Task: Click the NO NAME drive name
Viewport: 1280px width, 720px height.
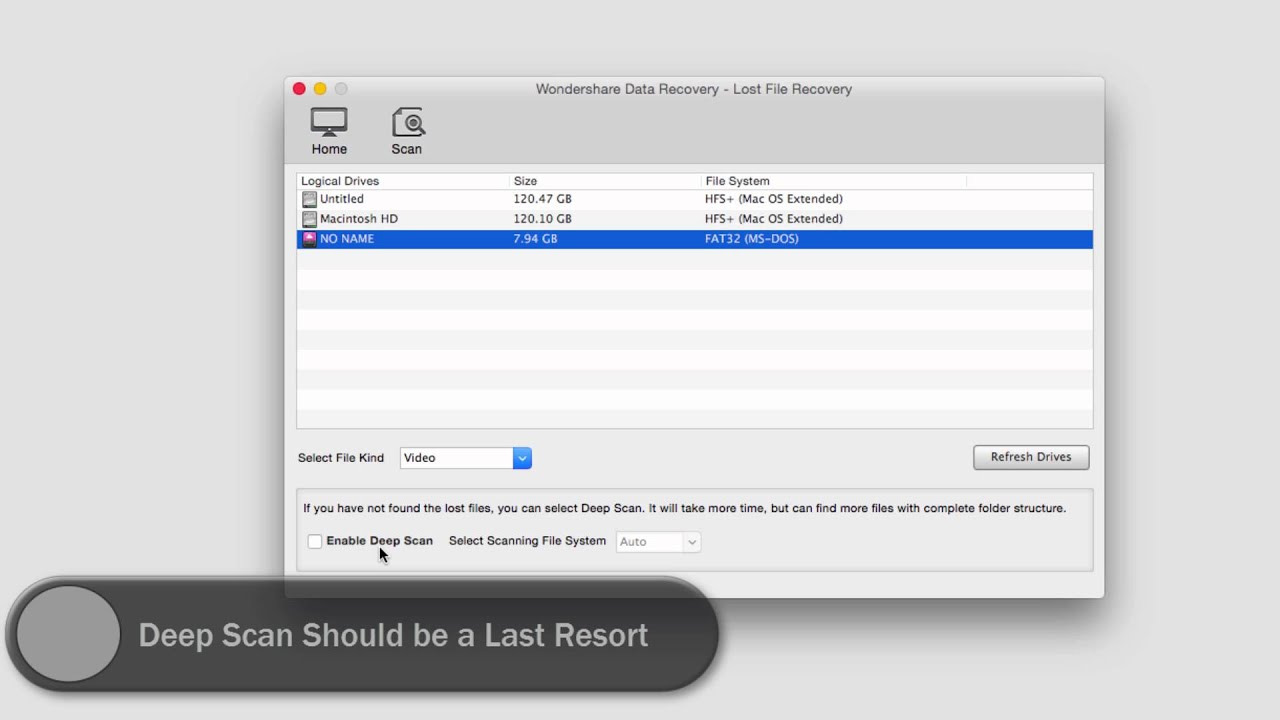Action: (x=347, y=239)
